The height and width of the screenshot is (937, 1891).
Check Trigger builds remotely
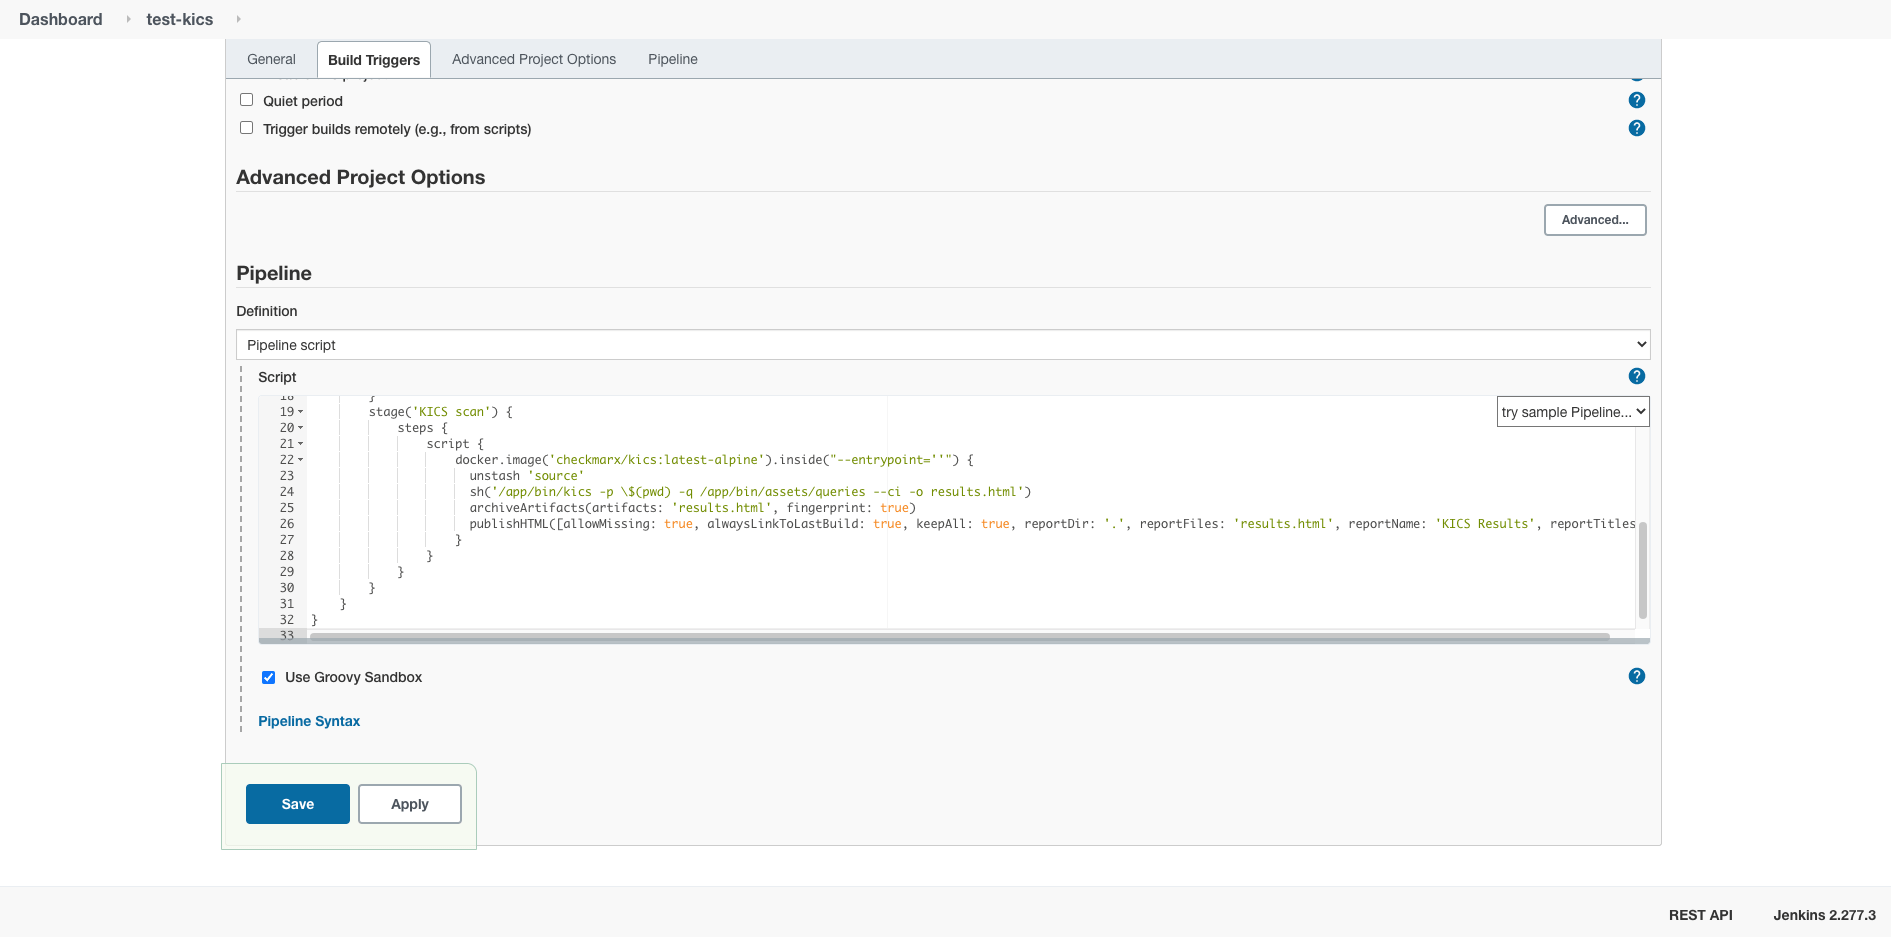pyautogui.click(x=246, y=127)
